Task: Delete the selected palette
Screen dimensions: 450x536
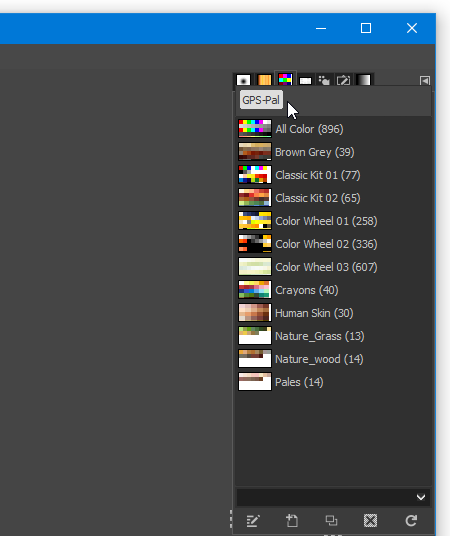Action: 370,521
